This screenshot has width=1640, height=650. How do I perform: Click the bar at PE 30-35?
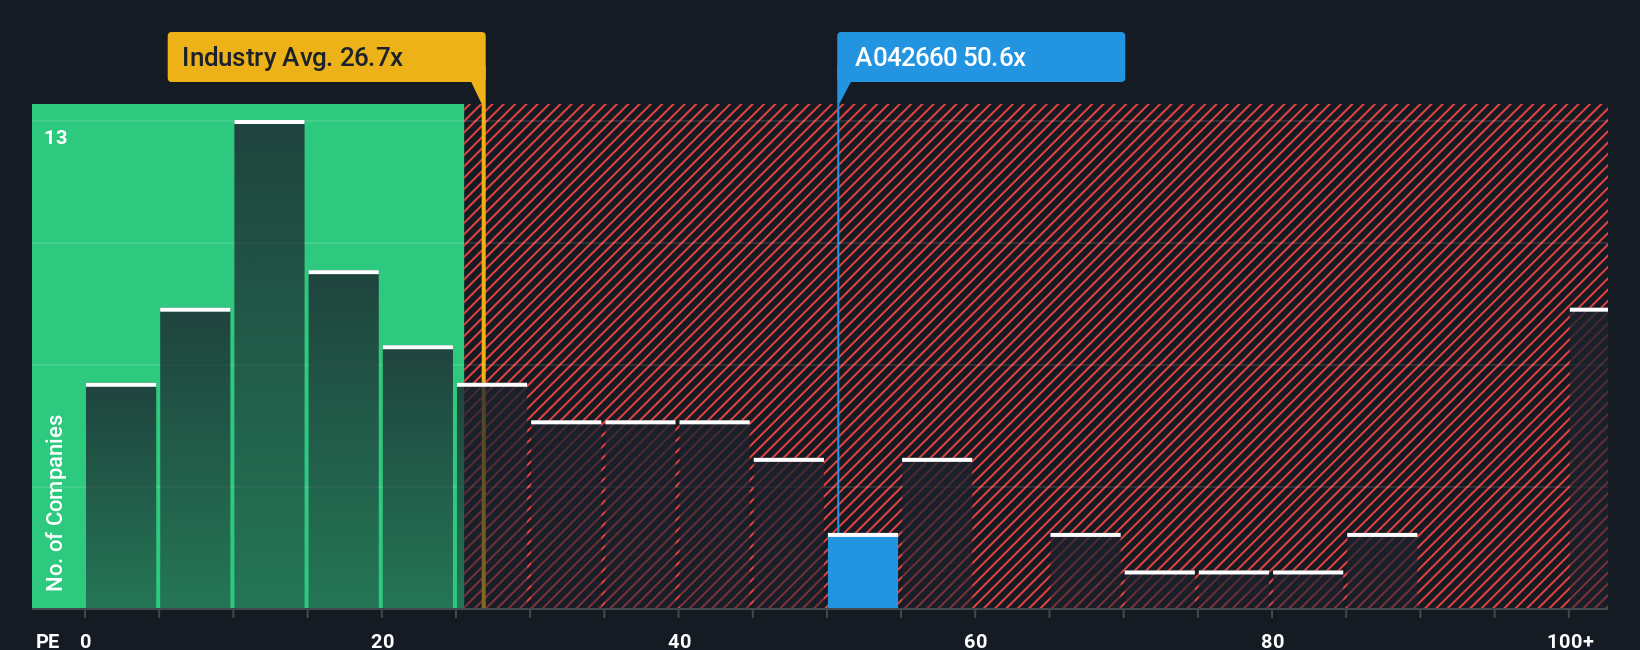click(x=566, y=514)
